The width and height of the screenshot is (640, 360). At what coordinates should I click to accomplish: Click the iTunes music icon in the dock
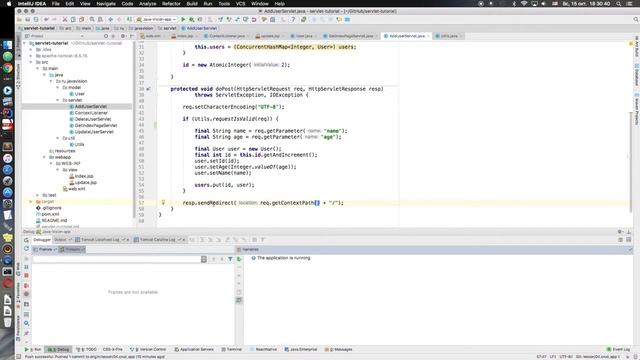click(7, 158)
